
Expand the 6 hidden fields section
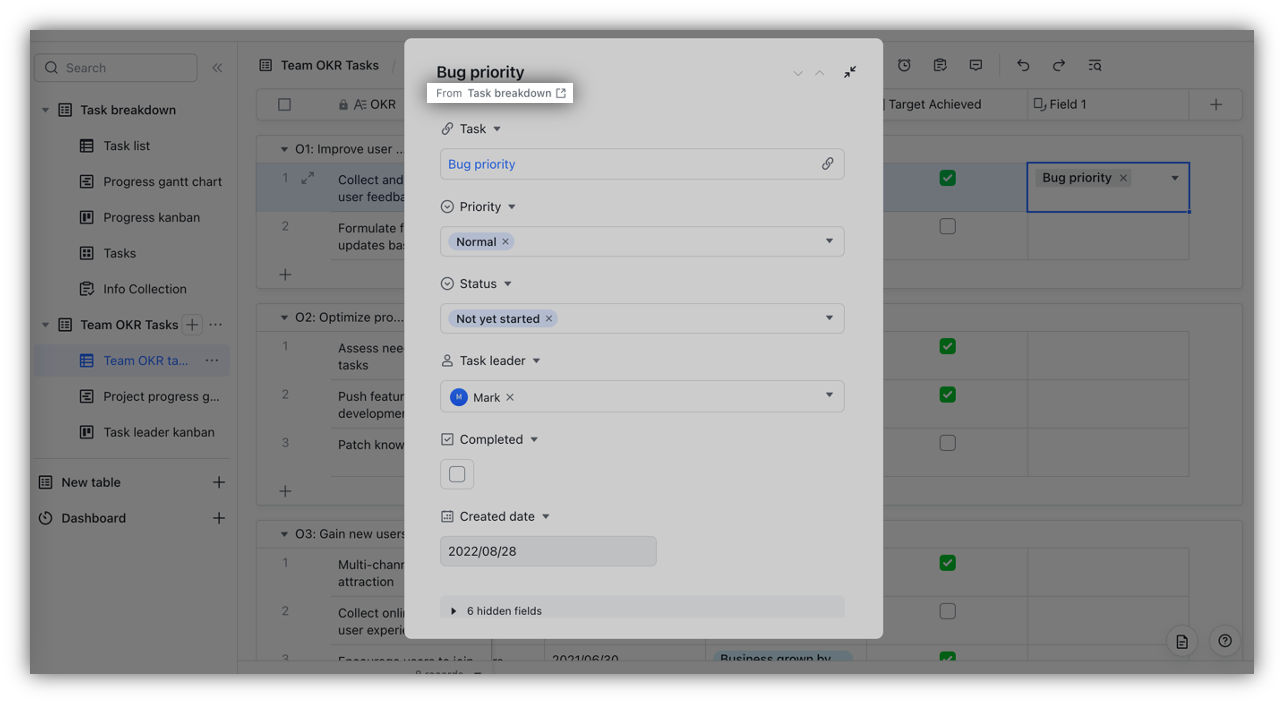(x=642, y=610)
